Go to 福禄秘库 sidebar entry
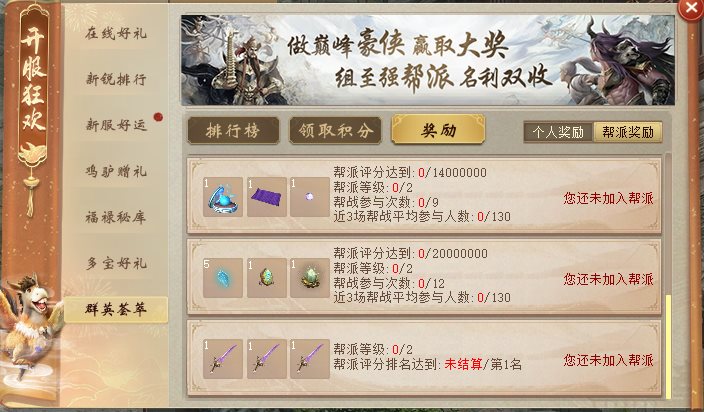 116,217
